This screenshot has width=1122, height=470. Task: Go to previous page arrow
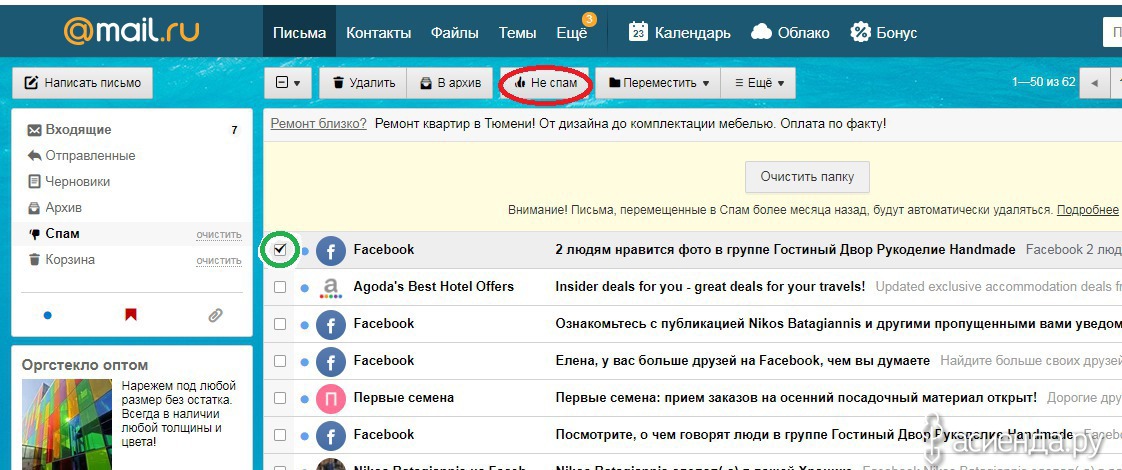tap(1093, 83)
